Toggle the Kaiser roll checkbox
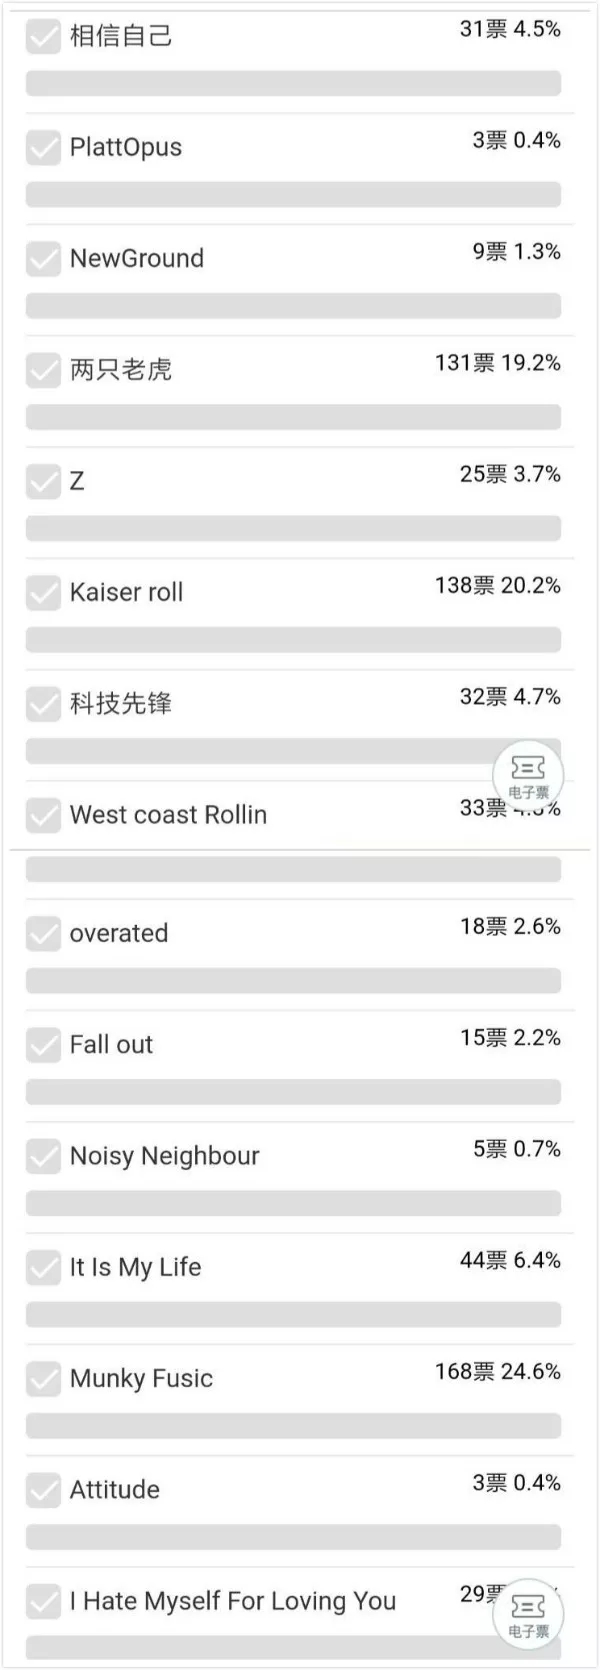The image size is (600, 1670). tap(43, 592)
